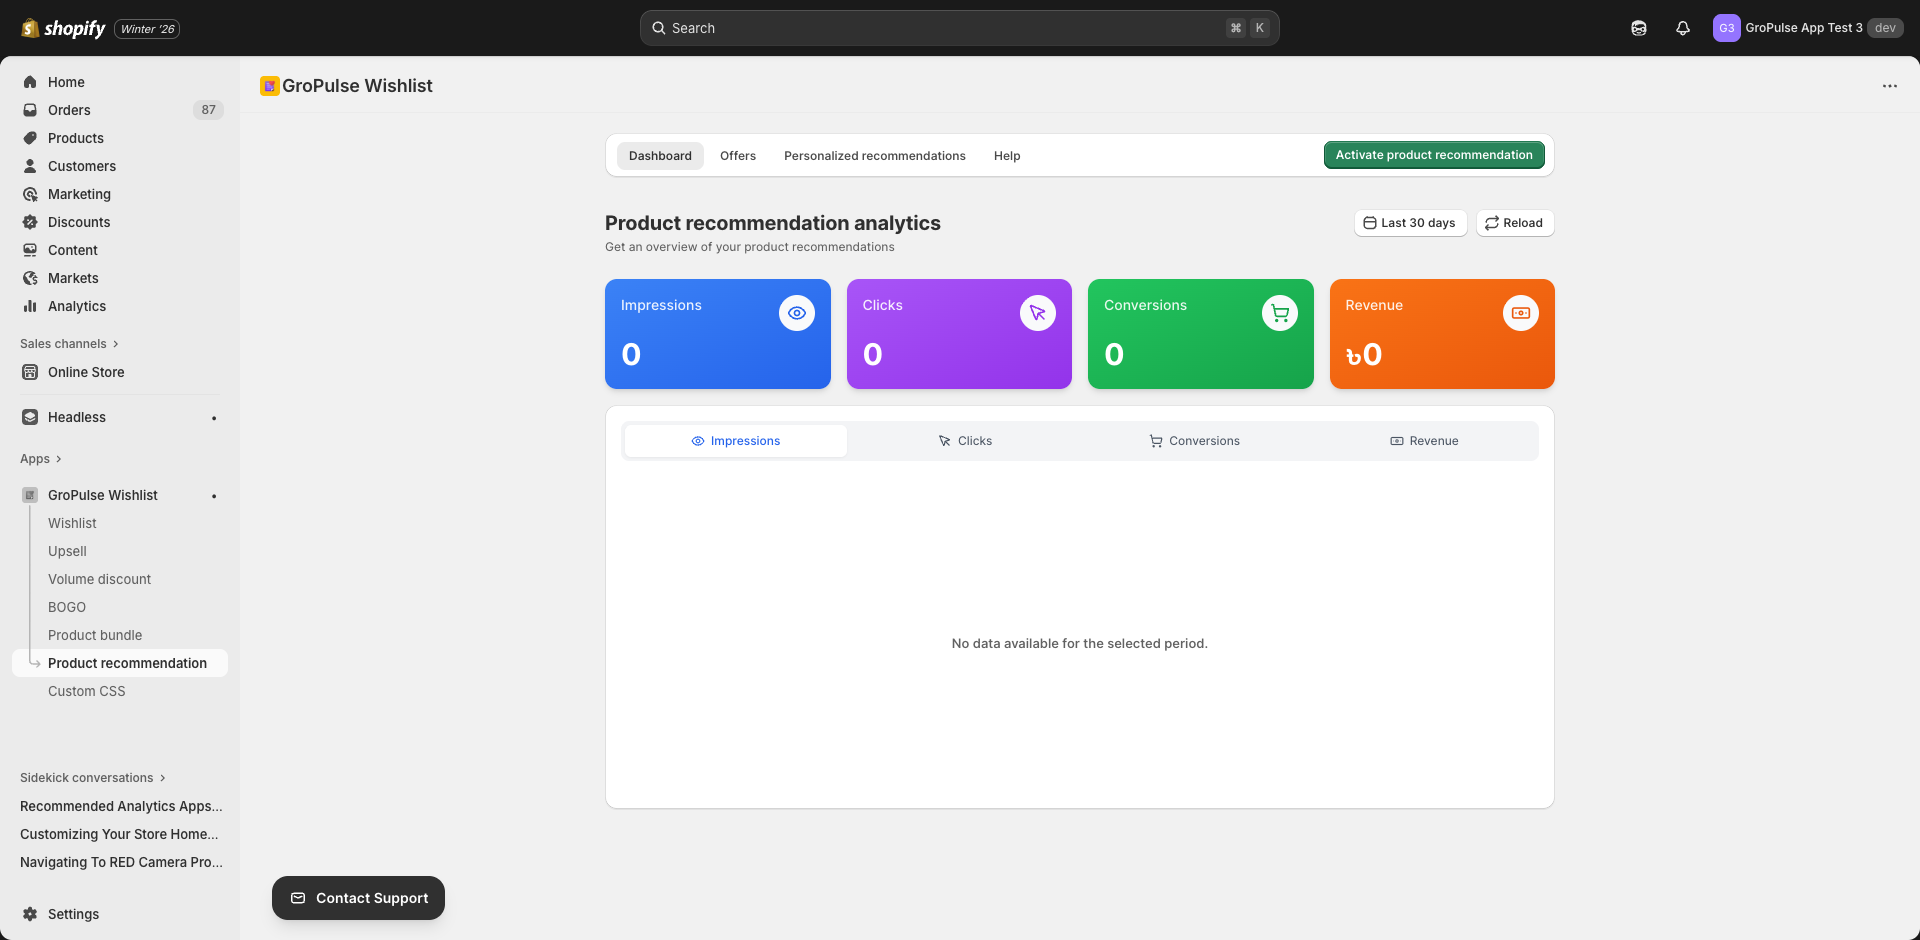Open Discounts from the sidebar
Screen dimensions: 1920x940
coord(79,222)
